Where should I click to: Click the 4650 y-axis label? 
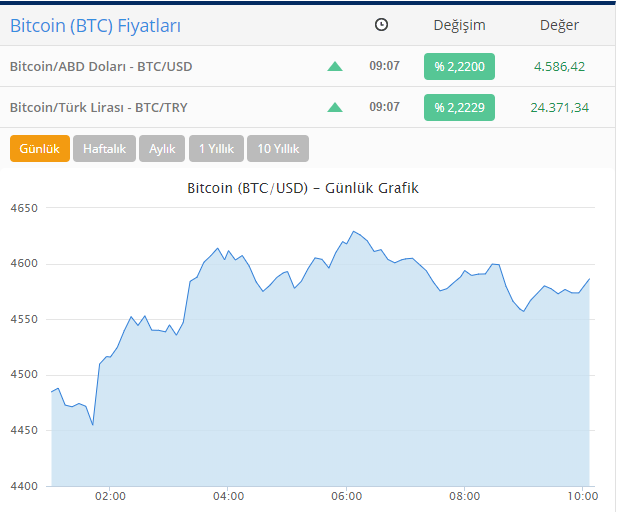tap(24, 208)
